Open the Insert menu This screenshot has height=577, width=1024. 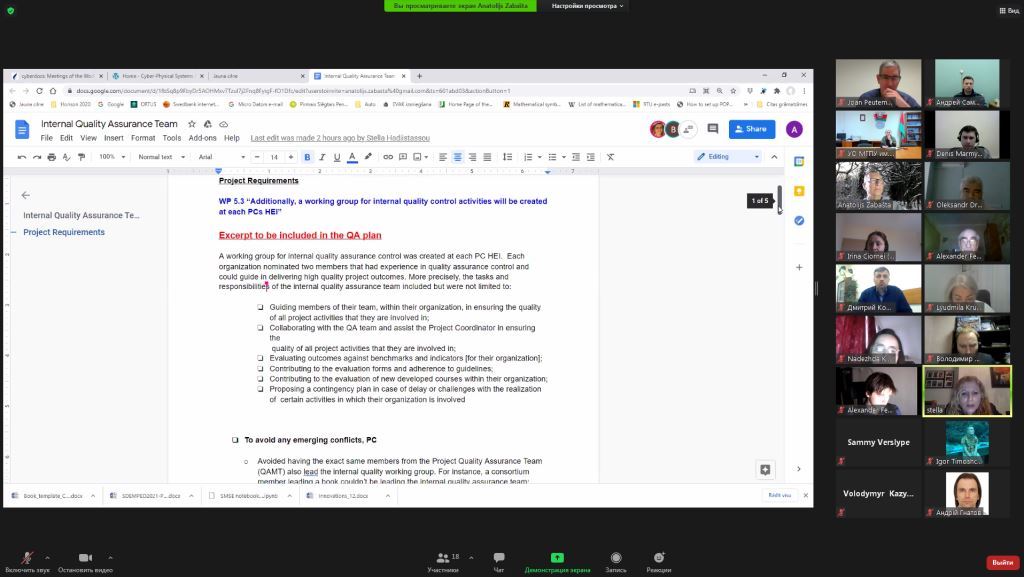[x=113, y=138]
